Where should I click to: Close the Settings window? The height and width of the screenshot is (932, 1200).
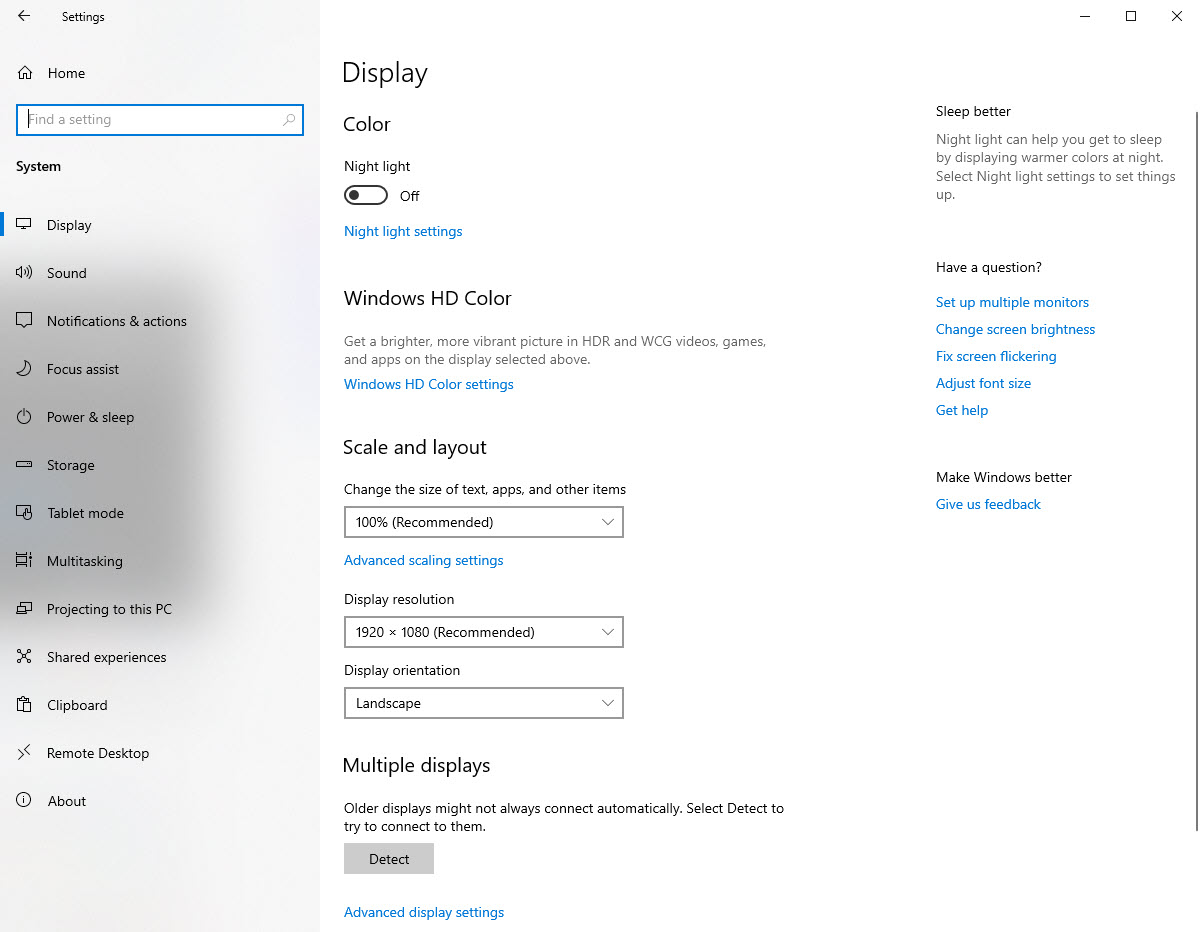click(x=1177, y=16)
